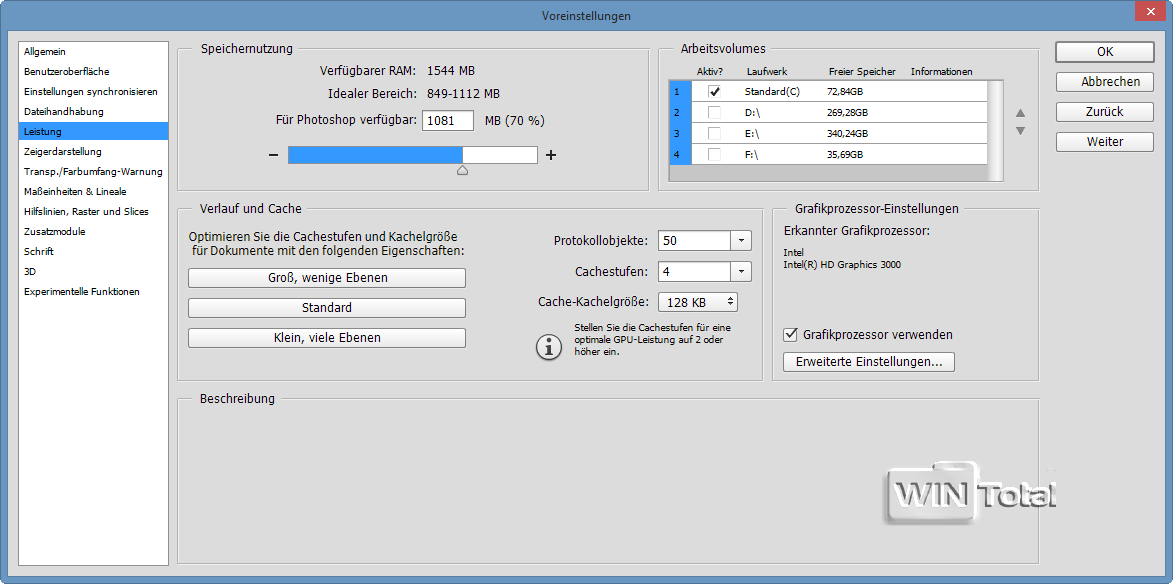Click the Für Photoshop verfügbar input field
The width and height of the screenshot is (1173, 584).
pyautogui.click(x=448, y=121)
